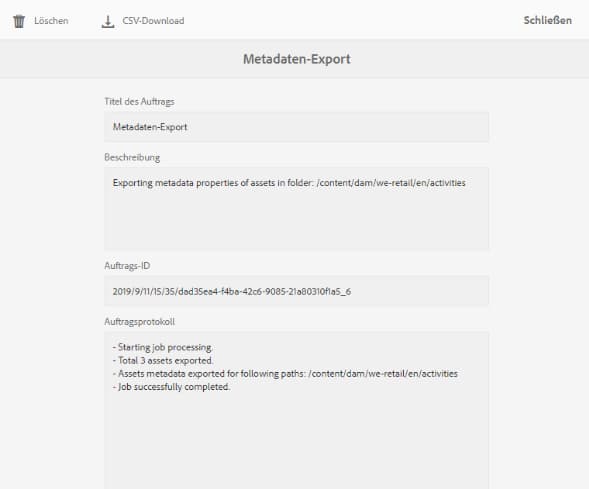The image size is (589, 489).
Task: Select log line 'Starting job processing.'
Action: click(x=163, y=347)
